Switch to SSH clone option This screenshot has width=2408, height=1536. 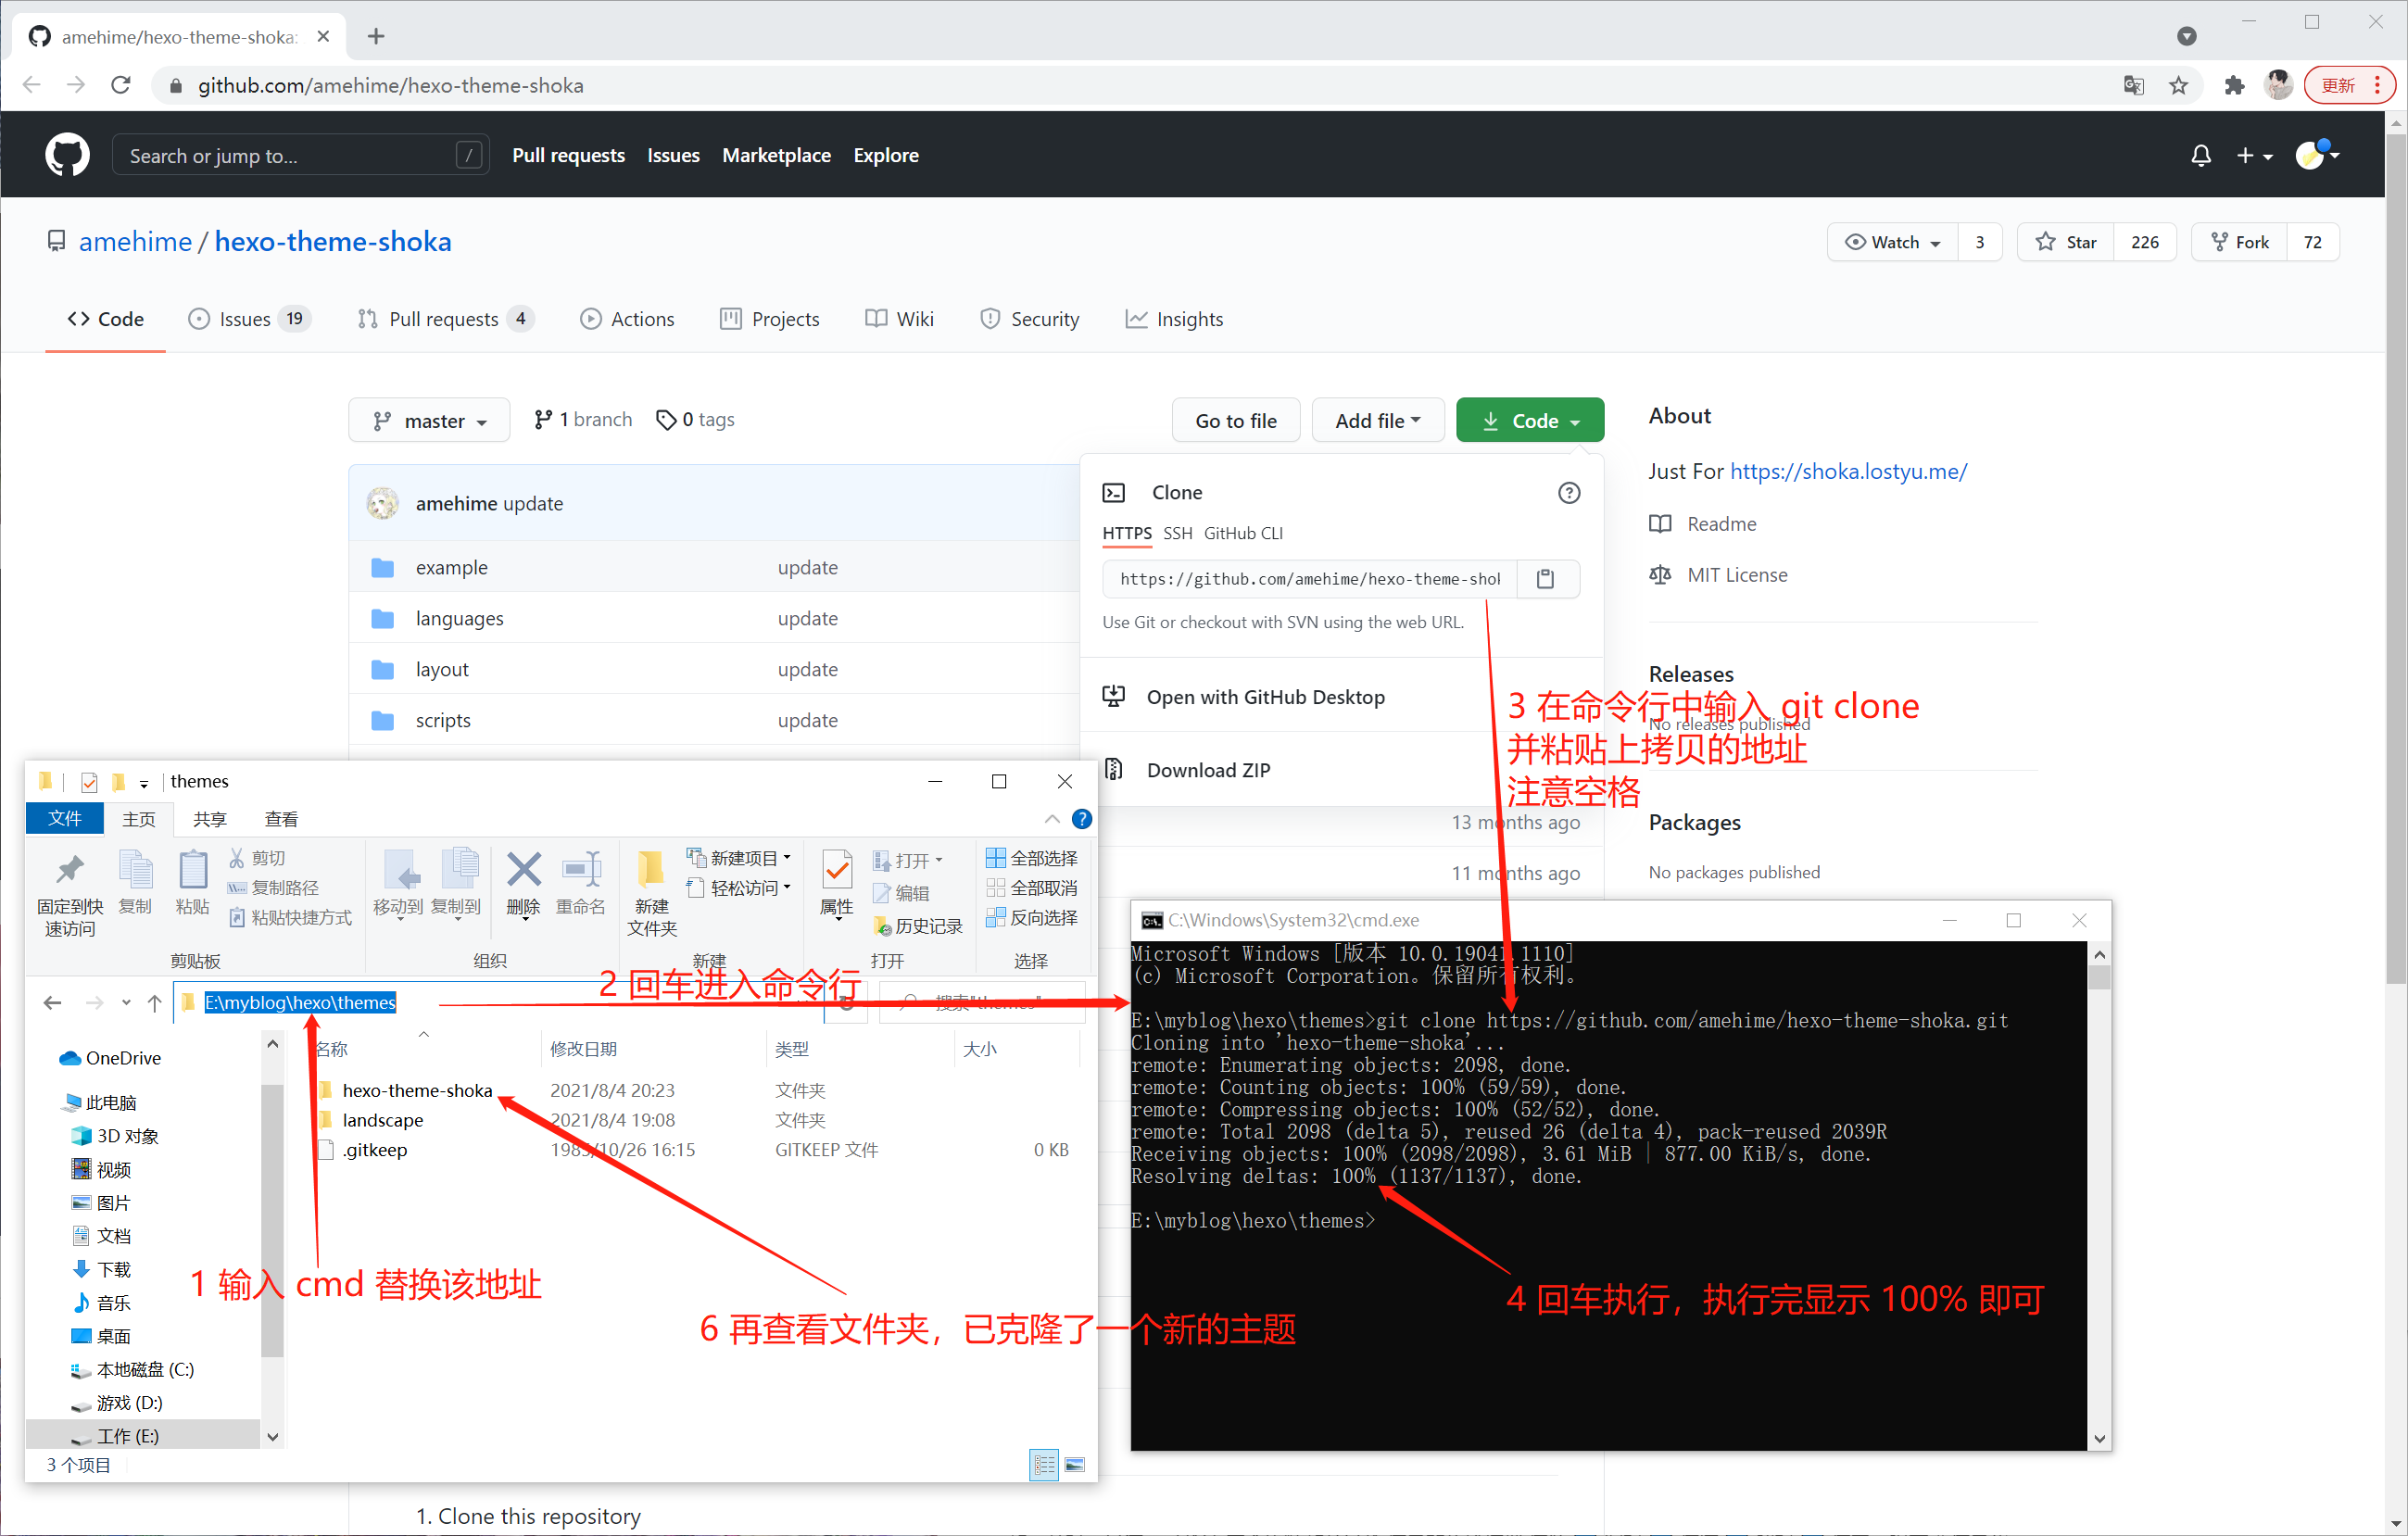(1178, 534)
